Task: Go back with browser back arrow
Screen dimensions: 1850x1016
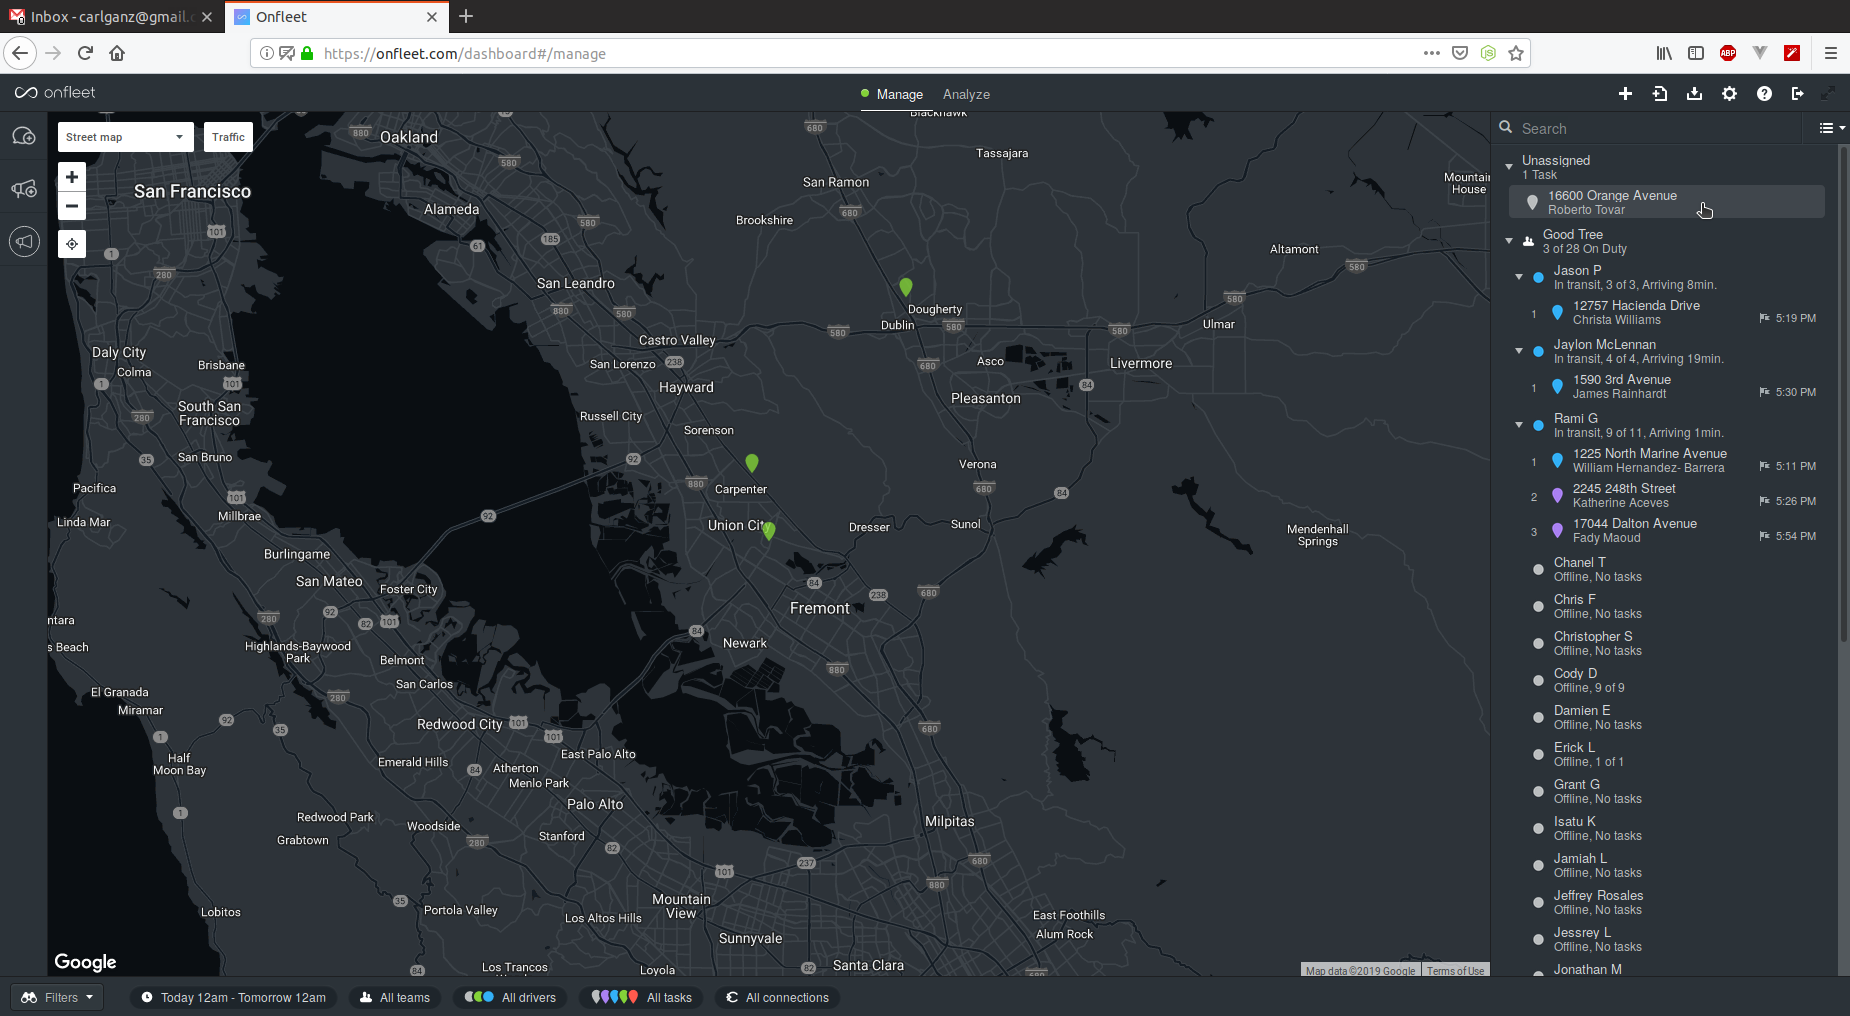Action: click(x=20, y=53)
